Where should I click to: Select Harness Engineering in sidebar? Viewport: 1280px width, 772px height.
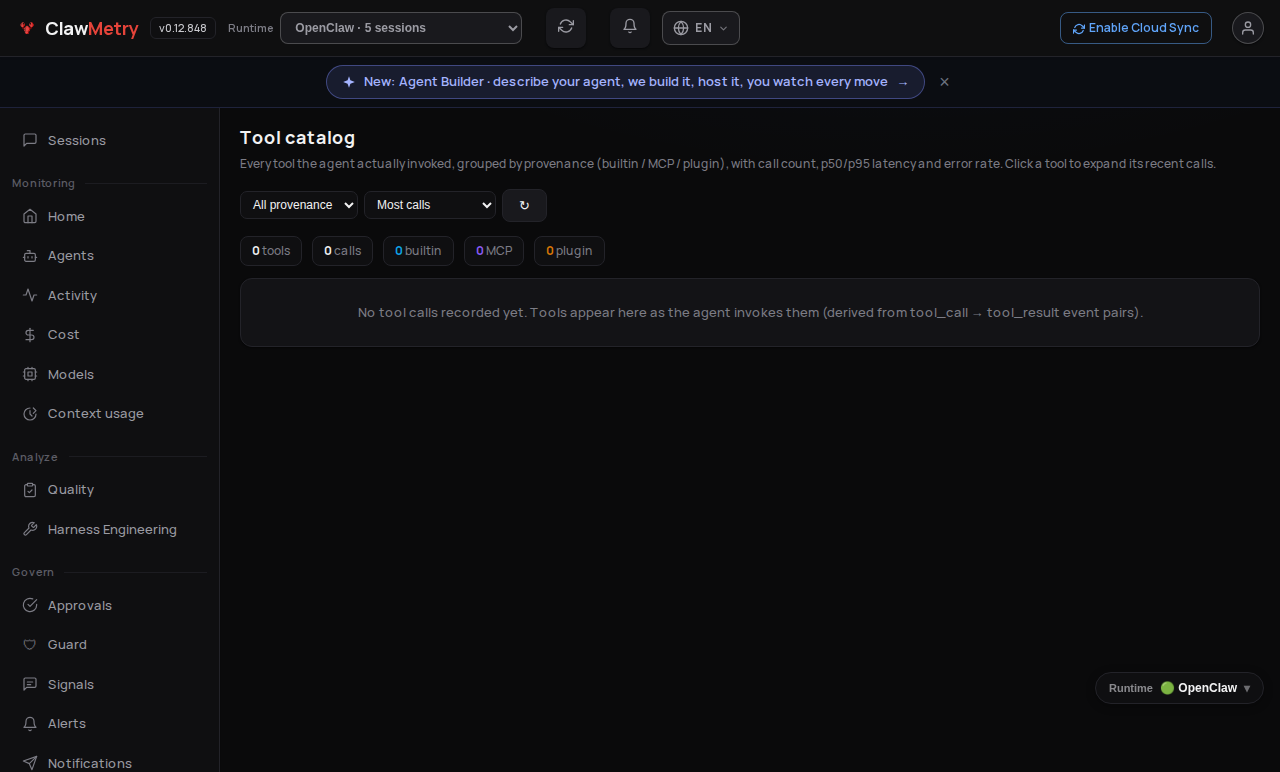tap(110, 529)
